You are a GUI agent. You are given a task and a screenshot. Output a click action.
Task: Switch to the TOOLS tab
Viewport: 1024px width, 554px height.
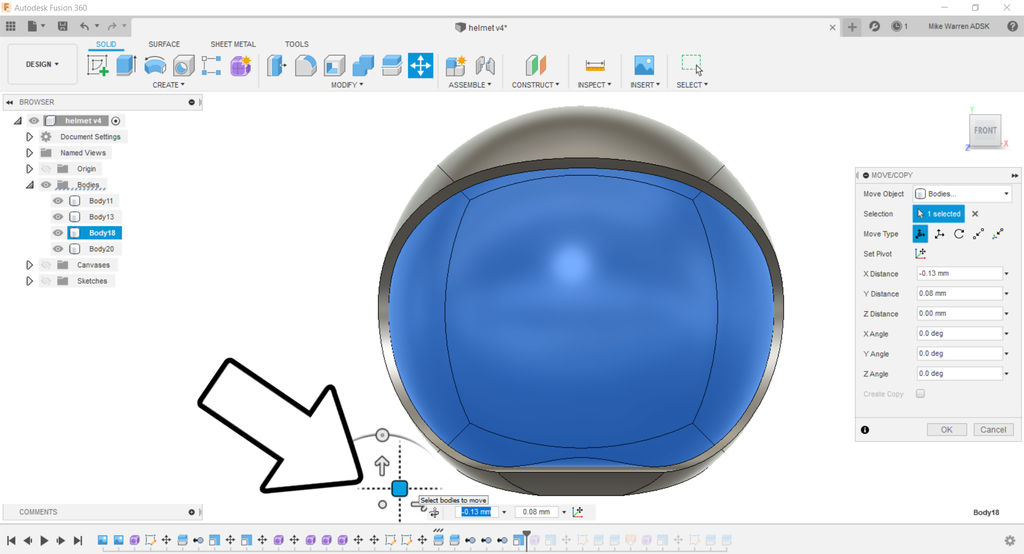296,44
